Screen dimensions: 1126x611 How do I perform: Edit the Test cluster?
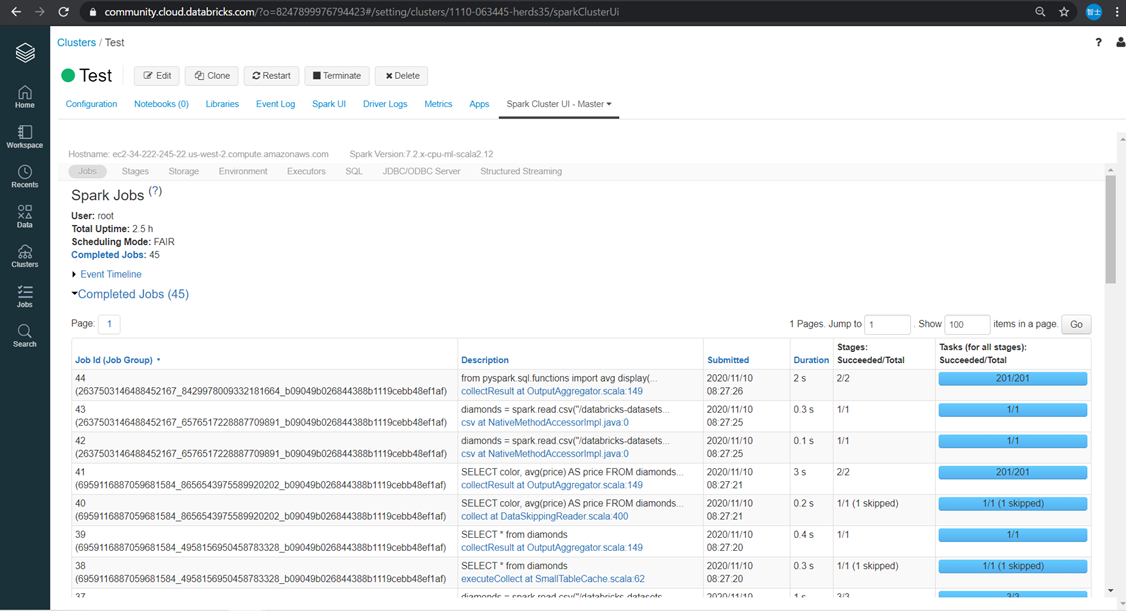pyautogui.click(x=157, y=76)
